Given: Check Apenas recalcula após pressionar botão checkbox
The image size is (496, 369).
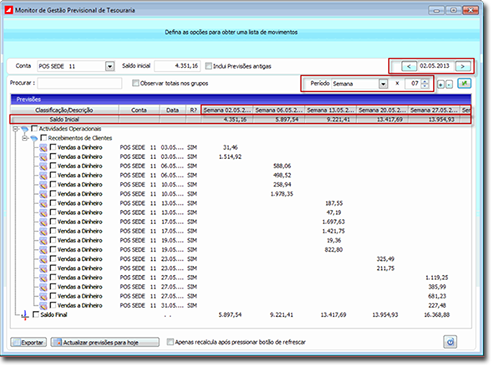Looking at the screenshot, I should point(170,342).
